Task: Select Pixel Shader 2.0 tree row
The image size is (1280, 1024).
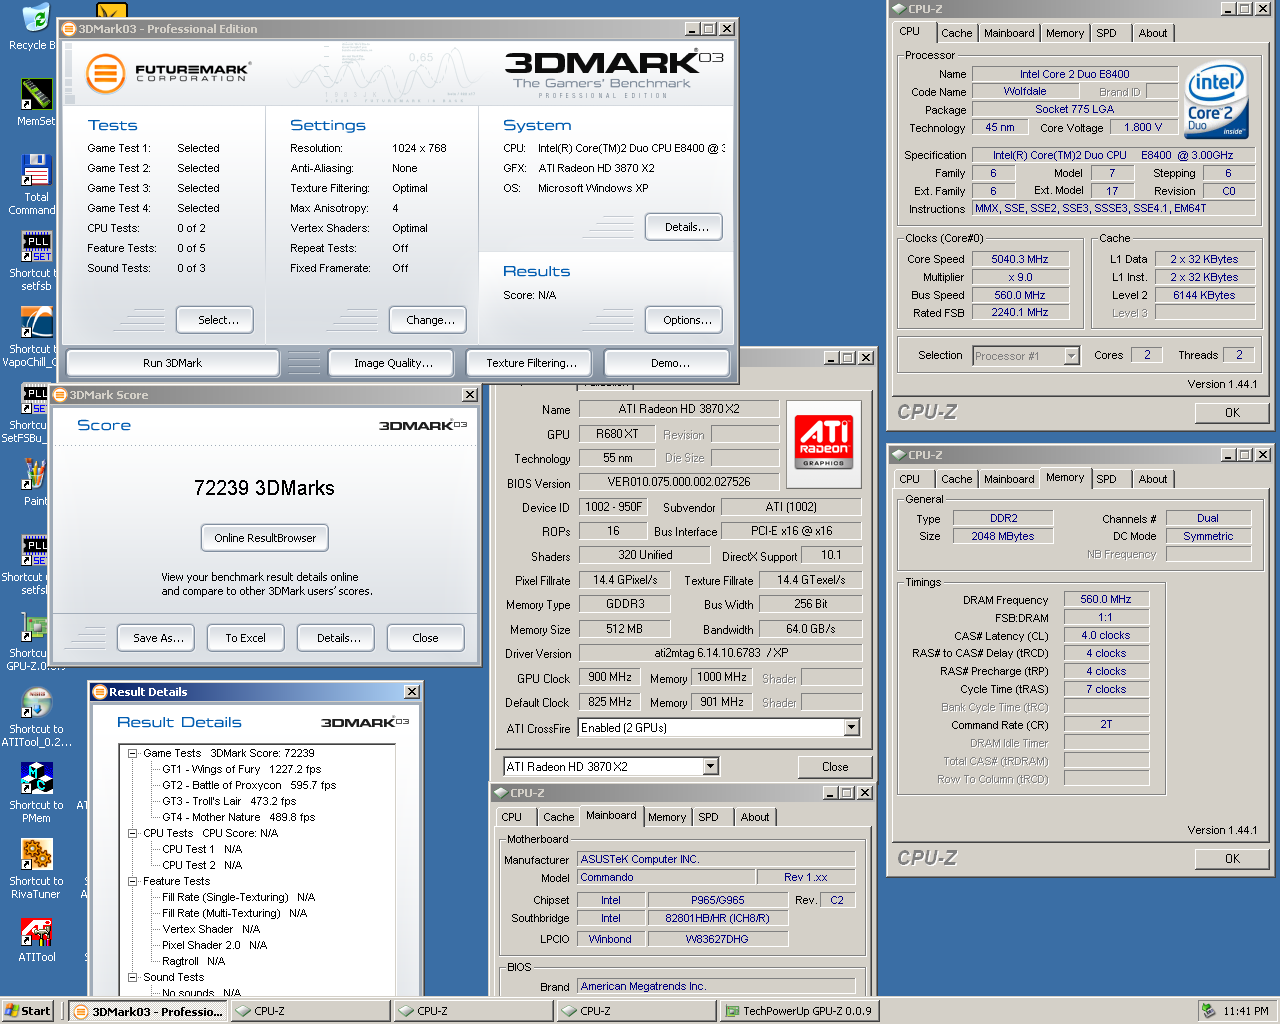Action: point(214,945)
